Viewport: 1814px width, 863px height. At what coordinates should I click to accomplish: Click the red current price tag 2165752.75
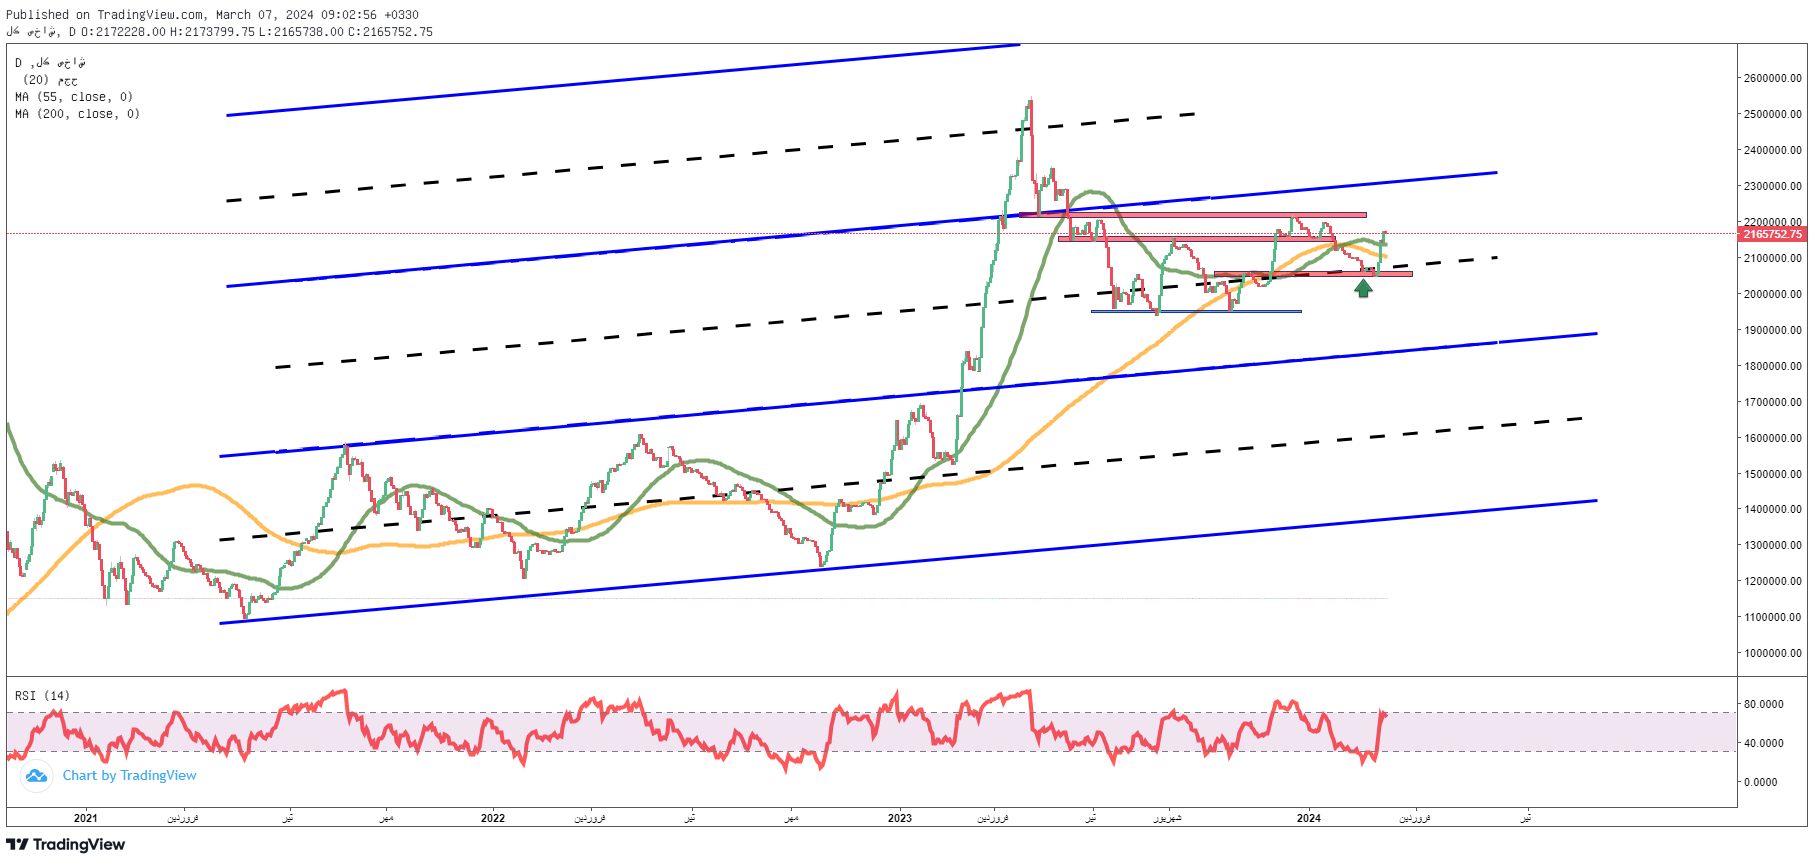pyautogui.click(x=1772, y=234)
